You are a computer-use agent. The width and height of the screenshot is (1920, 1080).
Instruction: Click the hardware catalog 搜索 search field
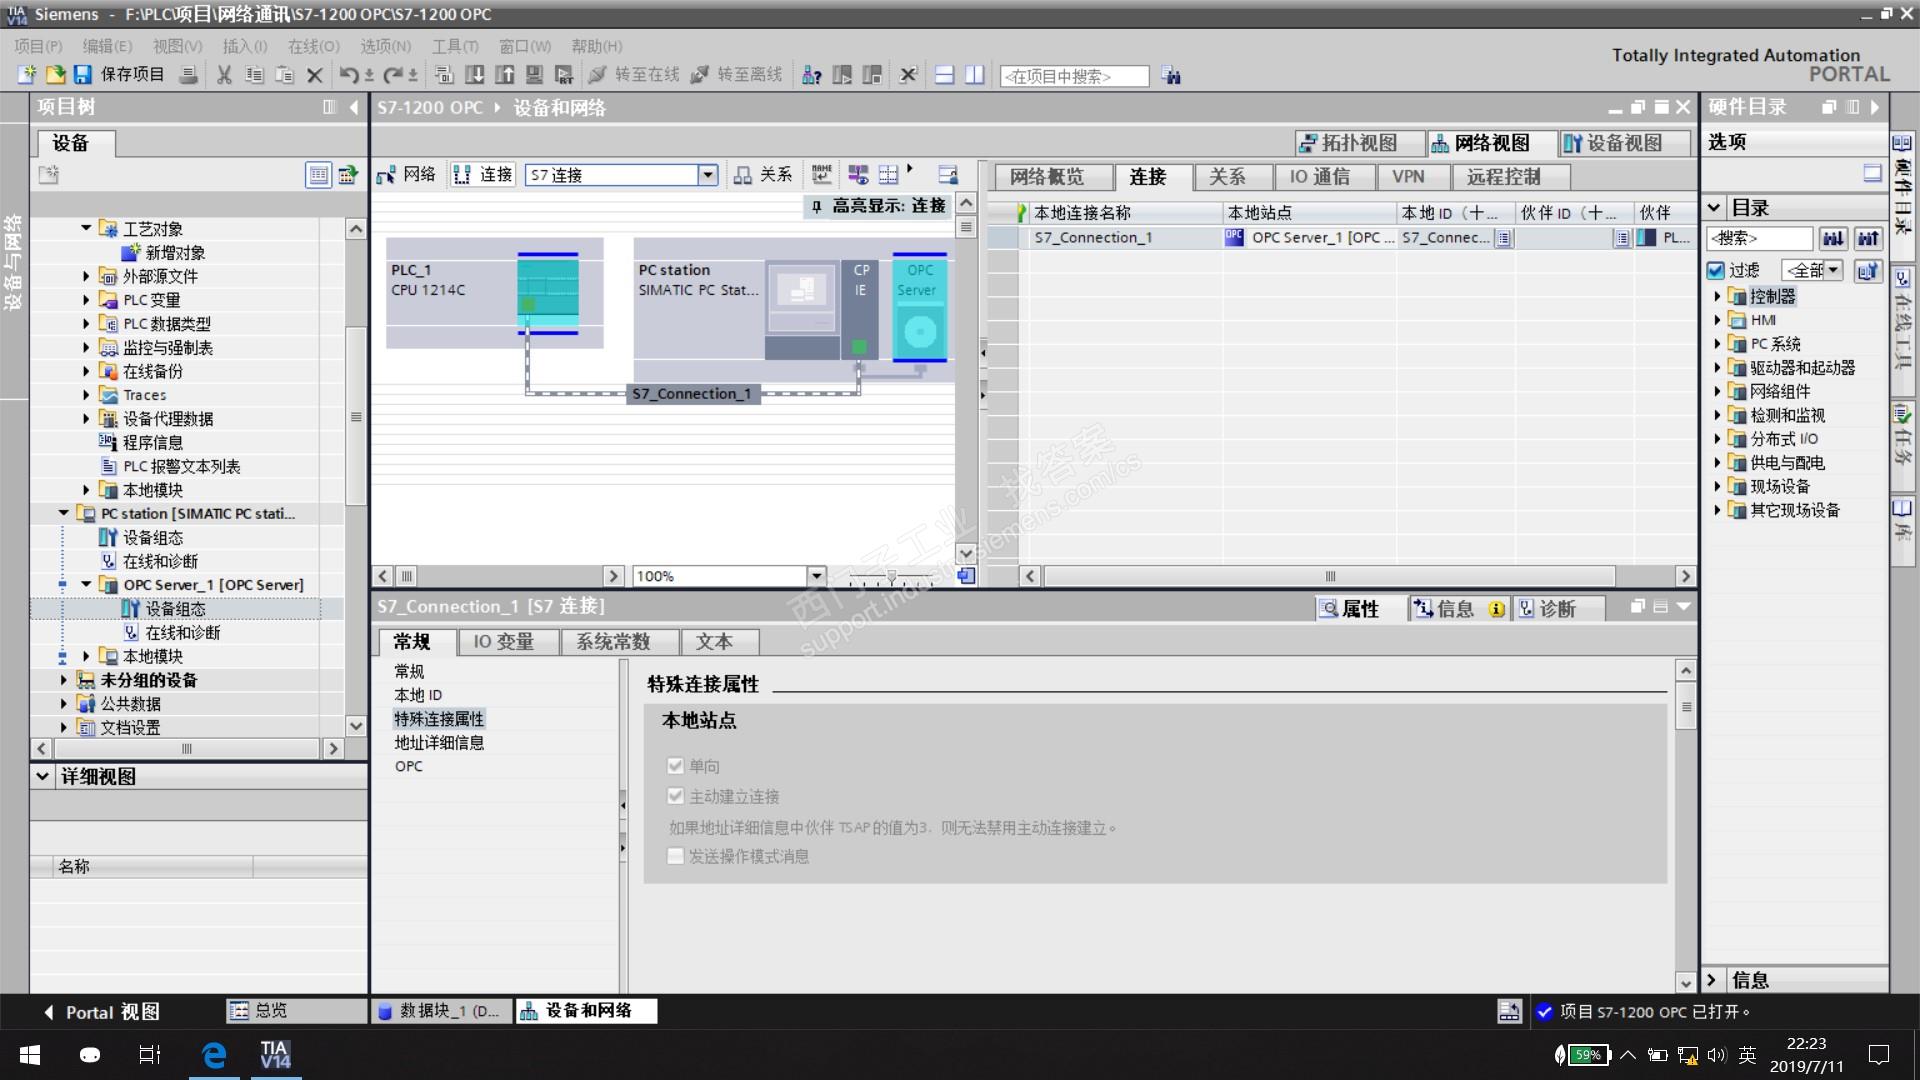(x=1759, y=238)
